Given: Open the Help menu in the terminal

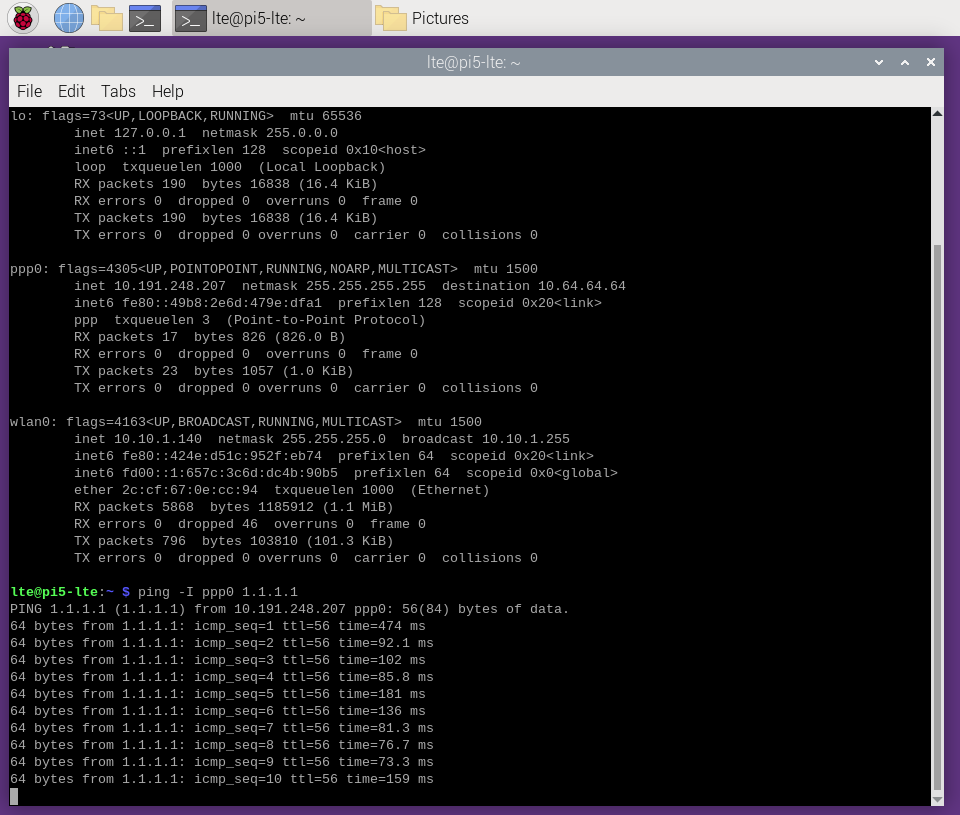Looking at the screenshot, I should pos(167,91).
